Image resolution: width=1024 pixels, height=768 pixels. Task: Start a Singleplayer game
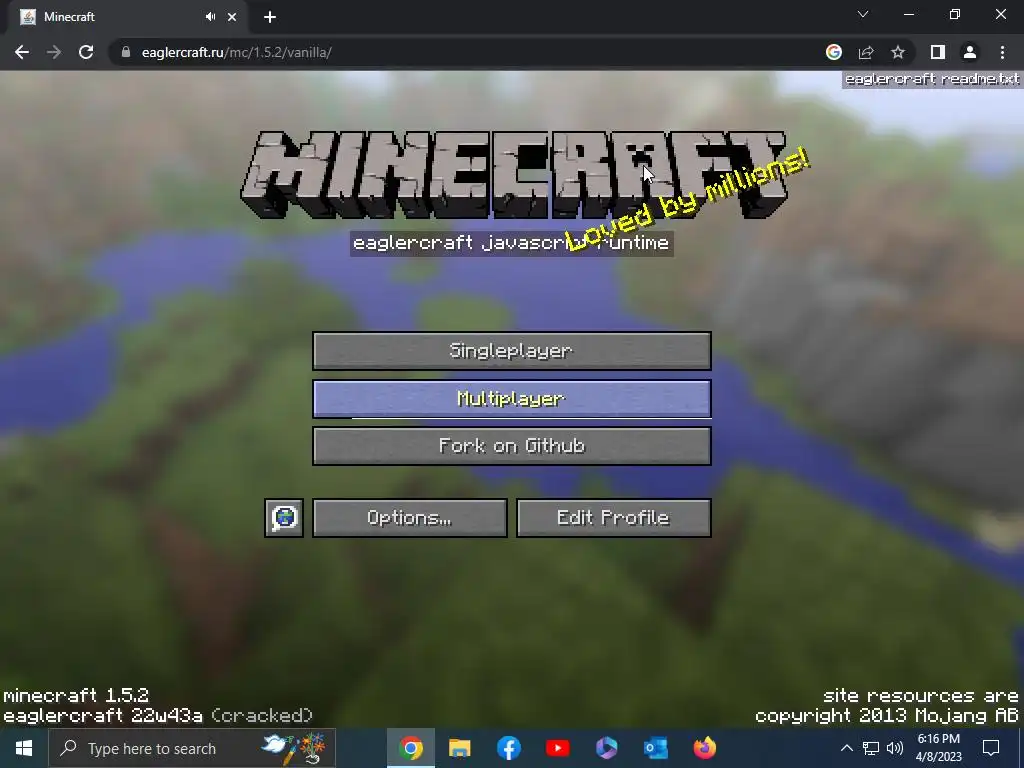[512, 351]
